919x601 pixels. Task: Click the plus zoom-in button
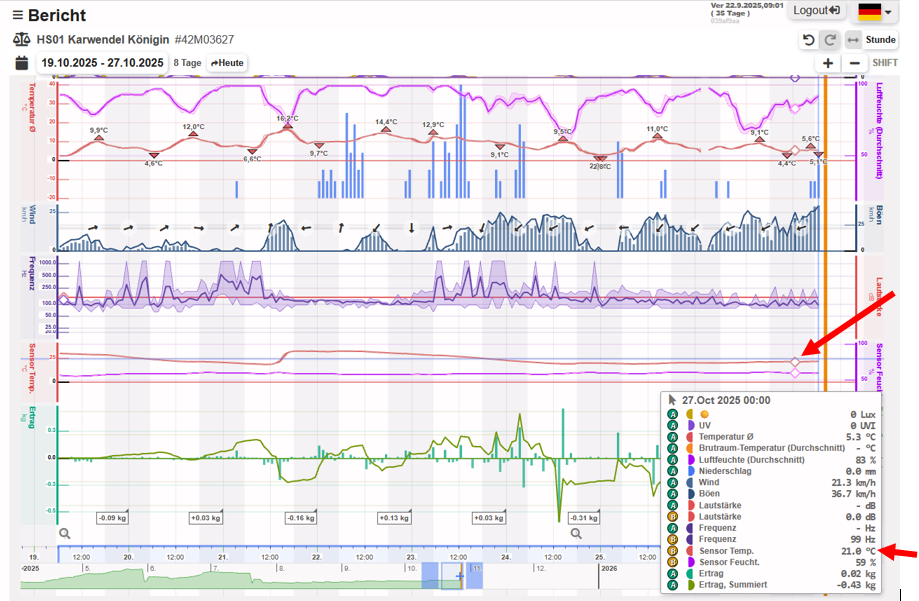[828, 63]
